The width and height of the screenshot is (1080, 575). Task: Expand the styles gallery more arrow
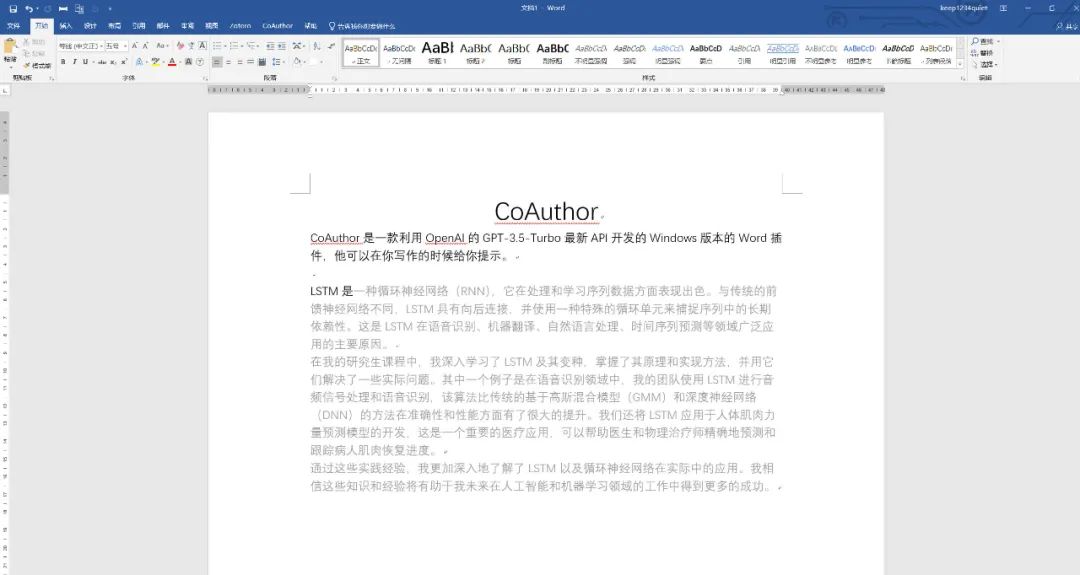[x=960, y=63]
